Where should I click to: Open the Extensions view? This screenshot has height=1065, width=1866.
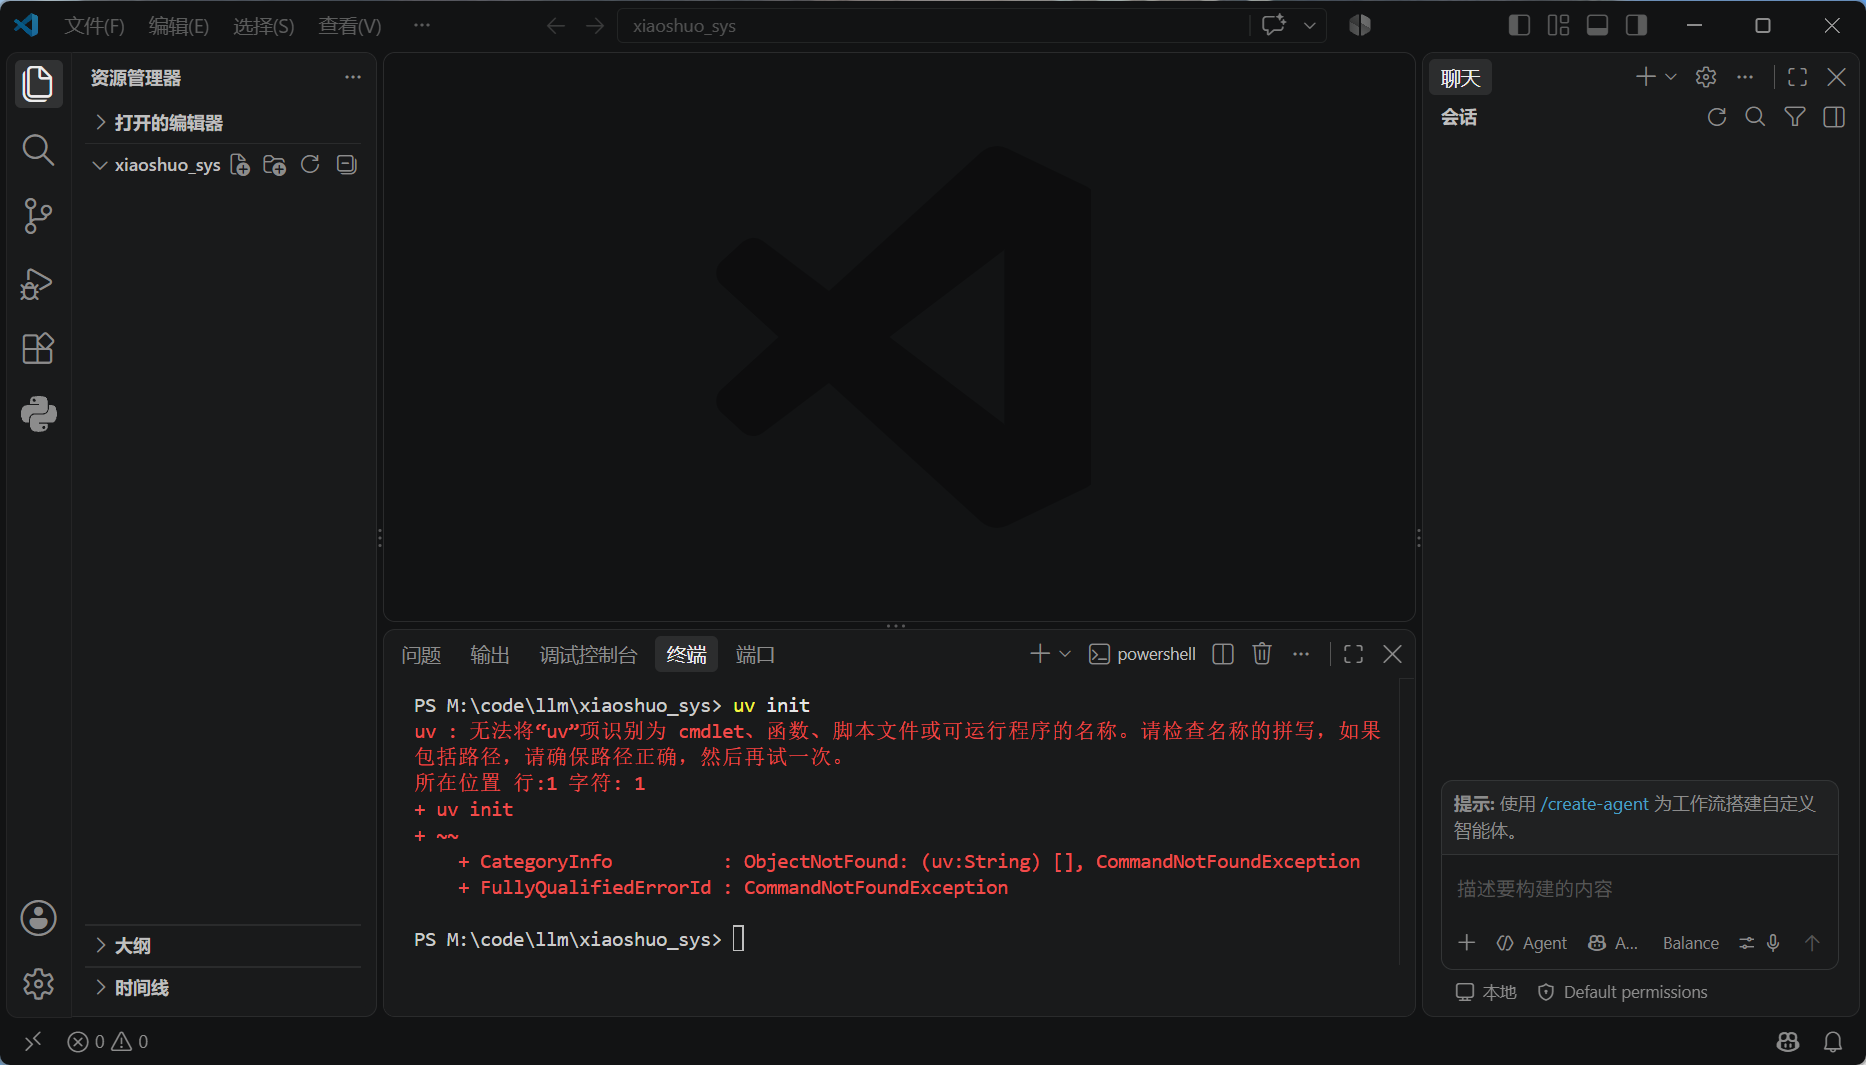[x=38, y=349]
